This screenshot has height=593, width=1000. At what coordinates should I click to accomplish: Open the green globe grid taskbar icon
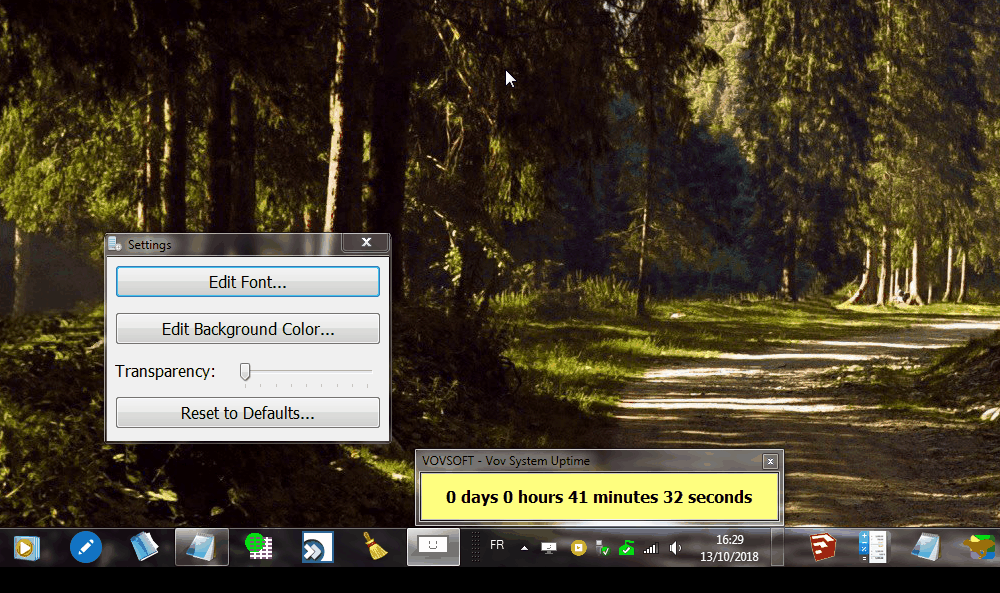259,547
